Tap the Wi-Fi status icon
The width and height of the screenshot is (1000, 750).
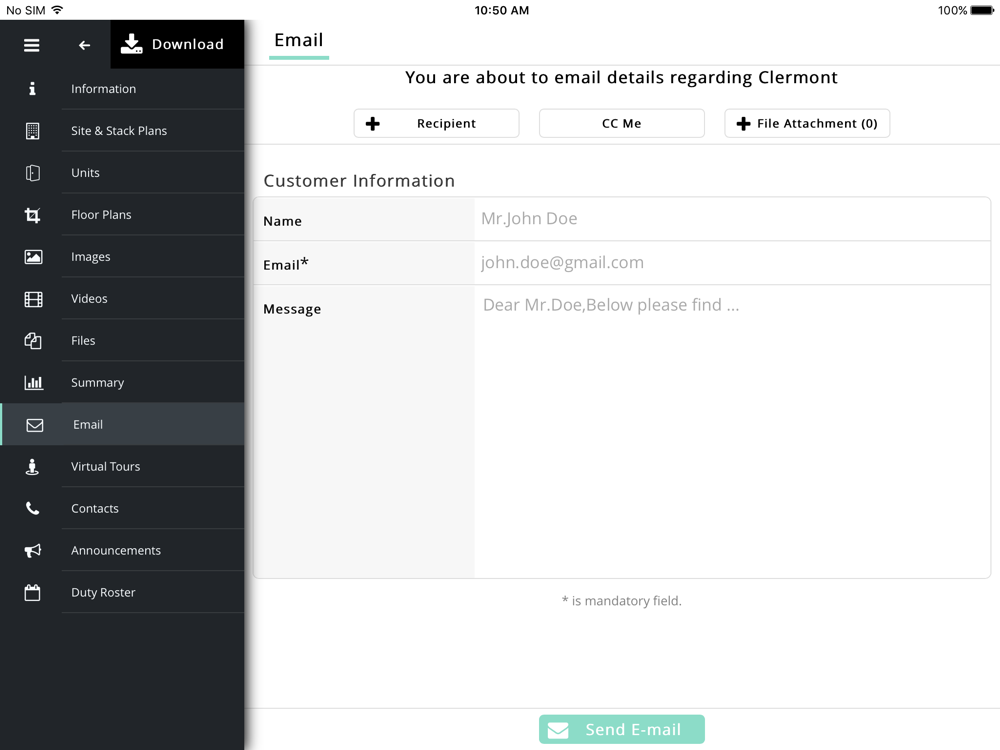[57, 10]
